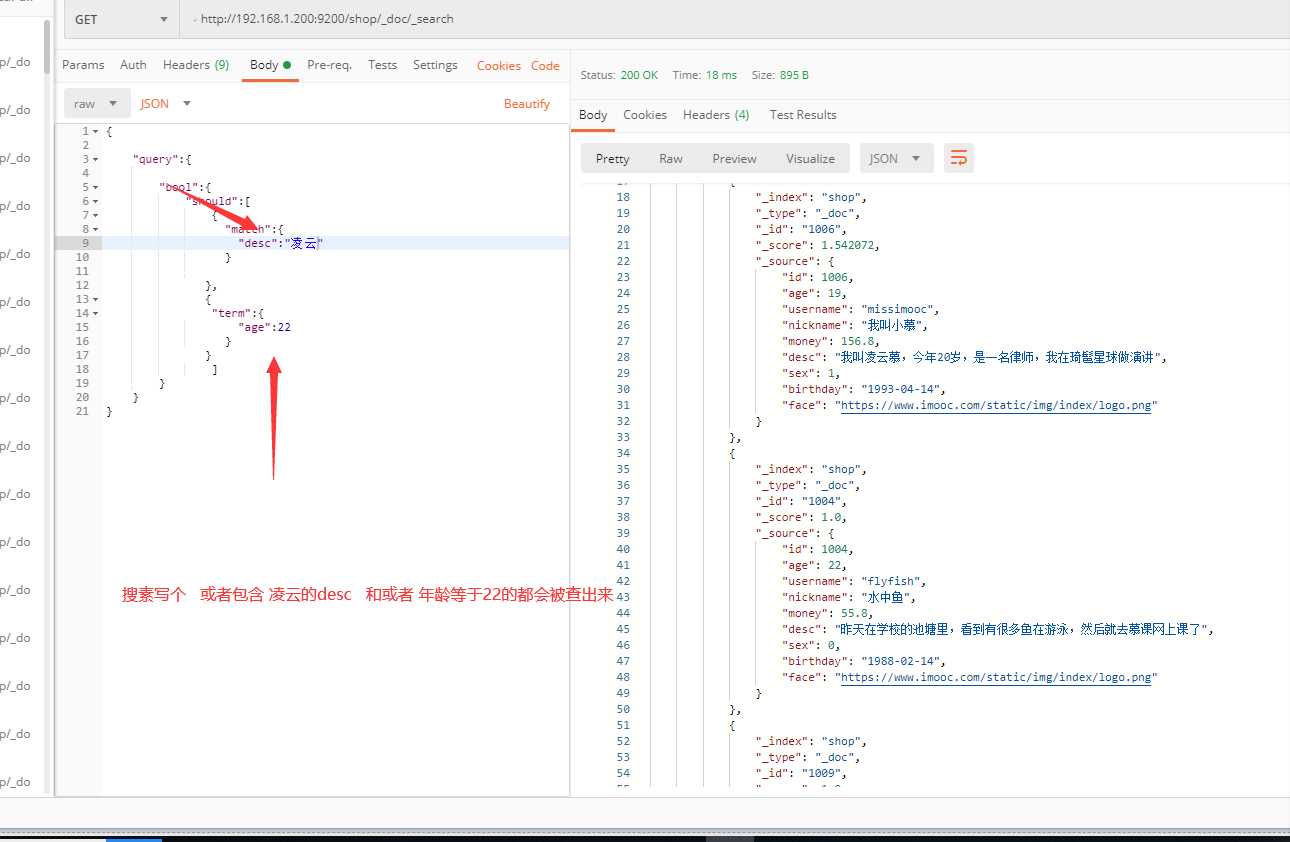Click the "_score": 1.542072 response line
The height and width of the screenshot is (842, 1290).
click(817, 245)
